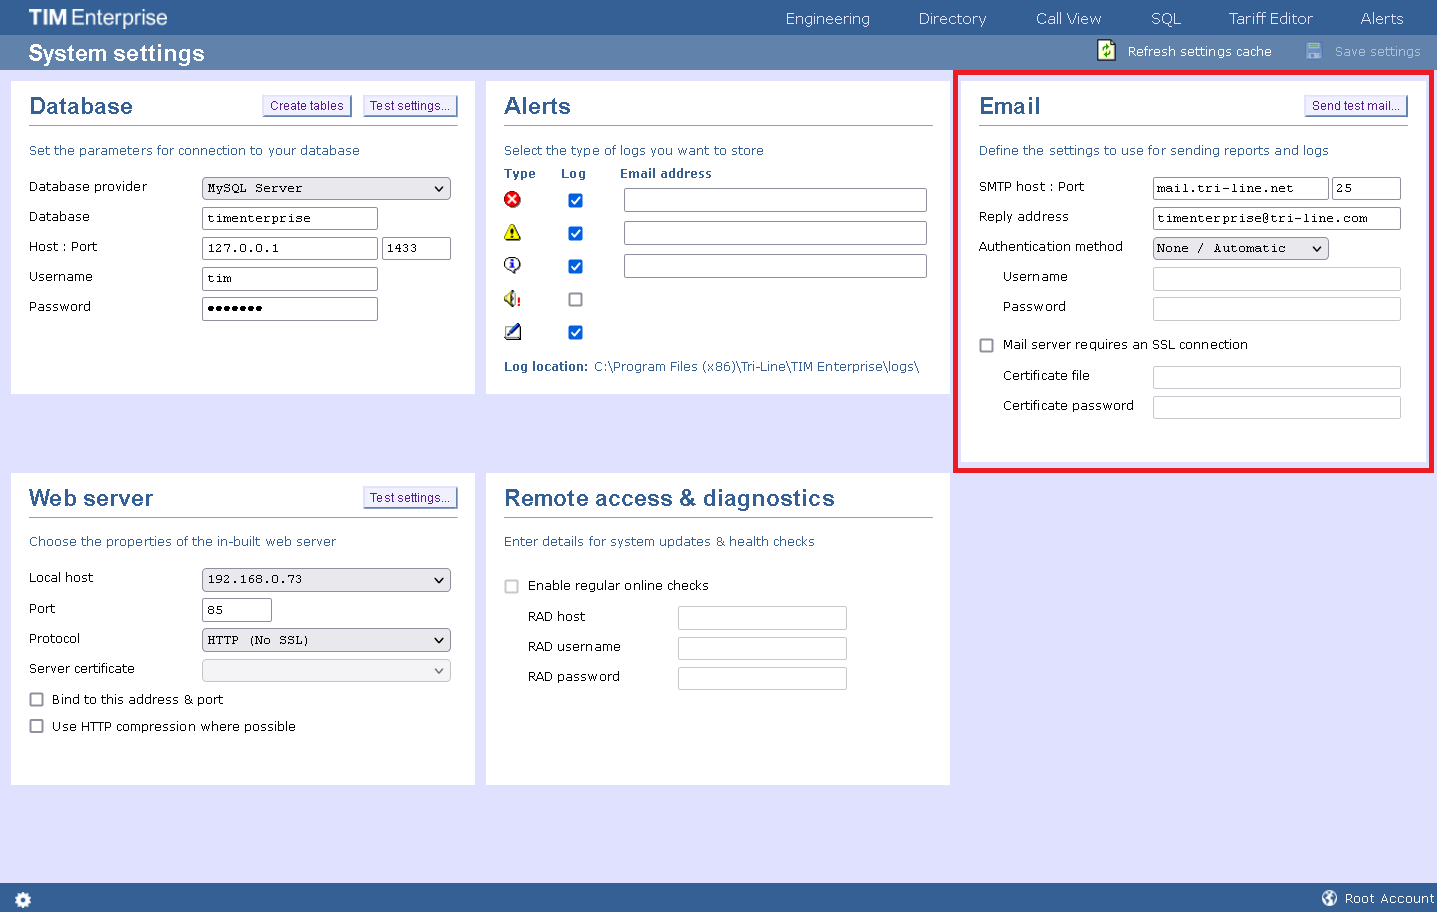This screenshot has height=912, width=1437.
Task: Toggle Use HTTP compression where possible
Action: pyautogui.click(x=36, y=726)
